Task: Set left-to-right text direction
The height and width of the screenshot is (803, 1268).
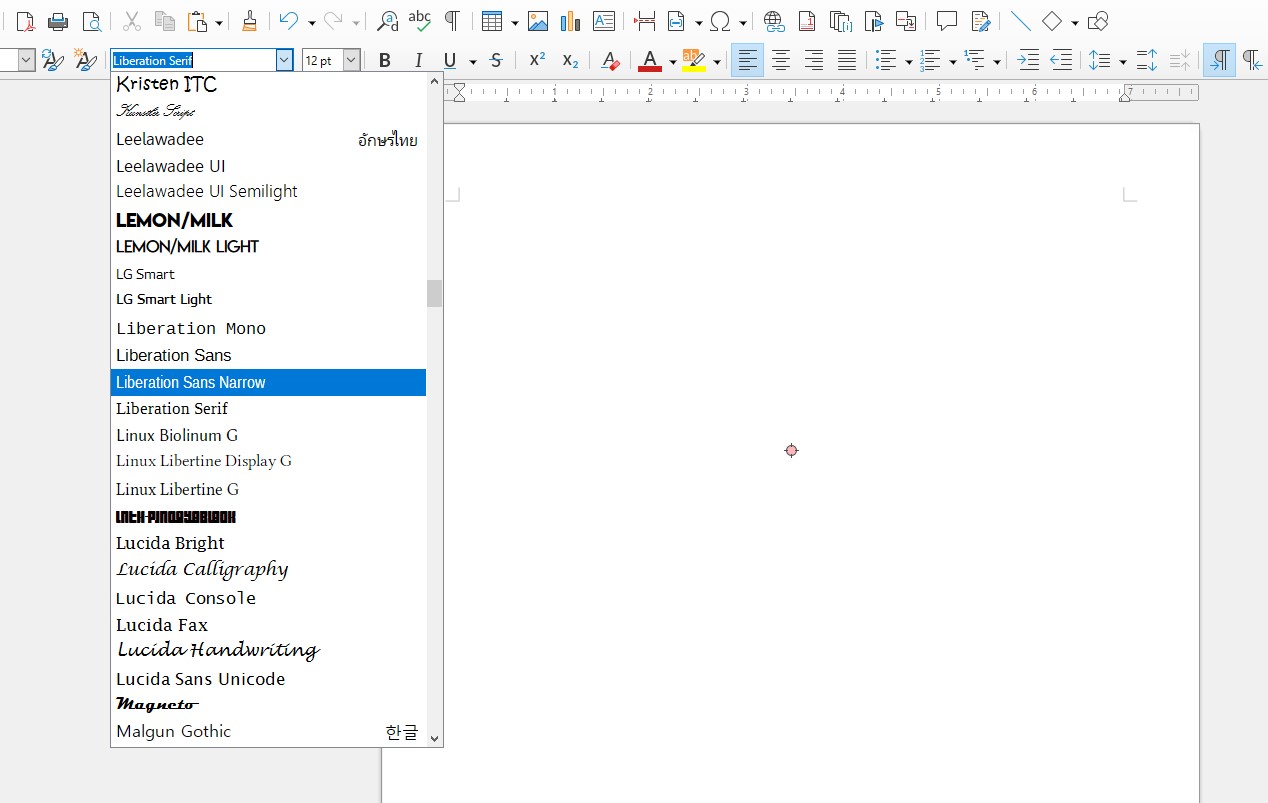Action: 1219,61
